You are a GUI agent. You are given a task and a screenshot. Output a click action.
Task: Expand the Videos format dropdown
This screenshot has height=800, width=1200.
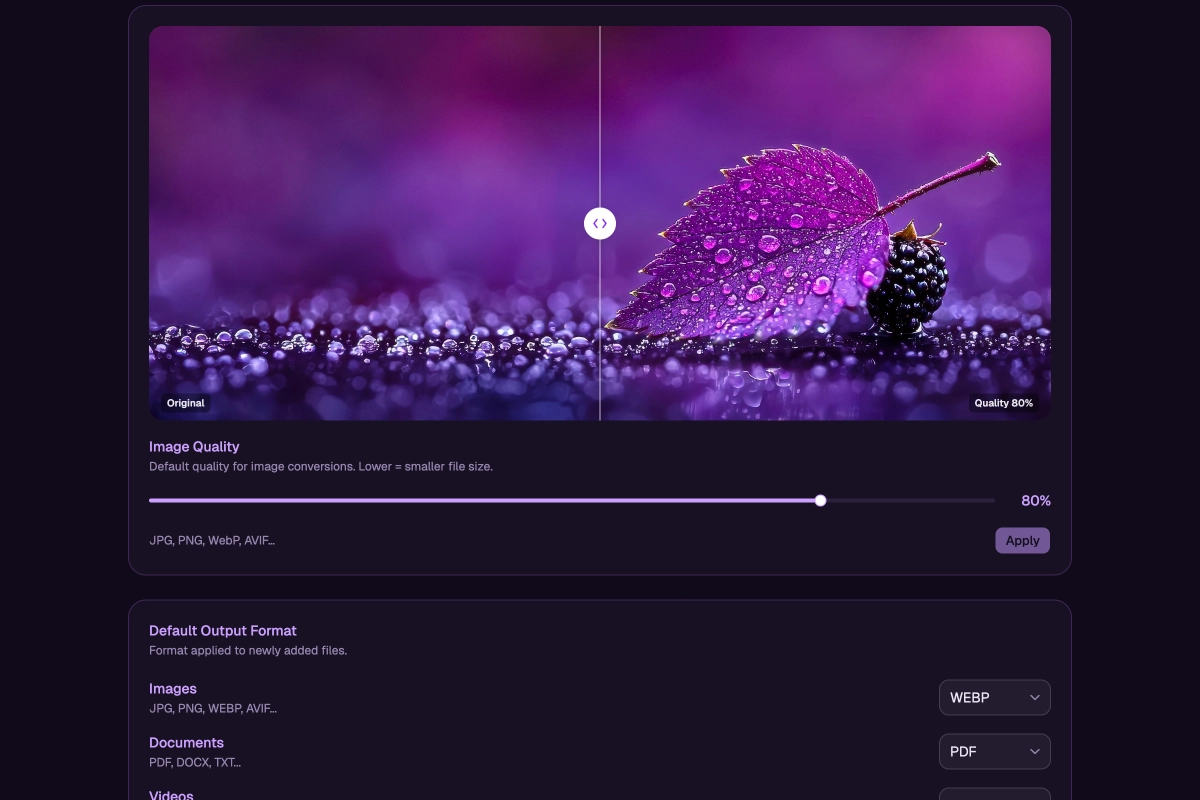point(994,794)
